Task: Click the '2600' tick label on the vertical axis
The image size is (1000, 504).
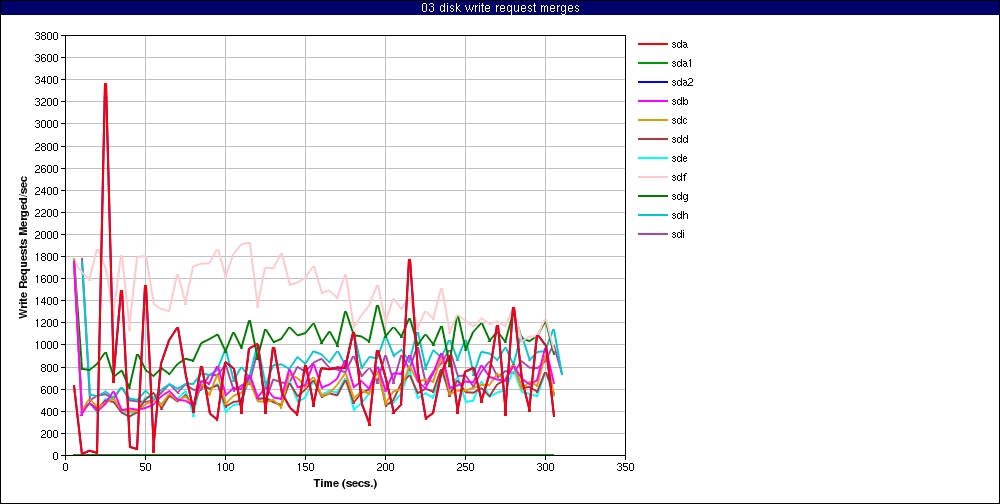Action: pyautogui.click(x=48, y=168)
